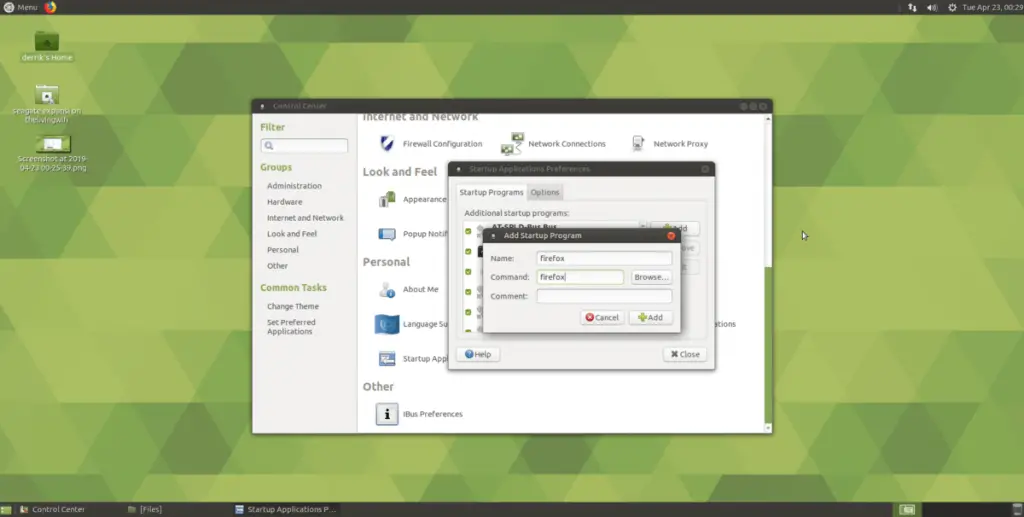Click the Control Center vertical scrollbar
This screenshot has height=517, width=1024.
point(768,273)
